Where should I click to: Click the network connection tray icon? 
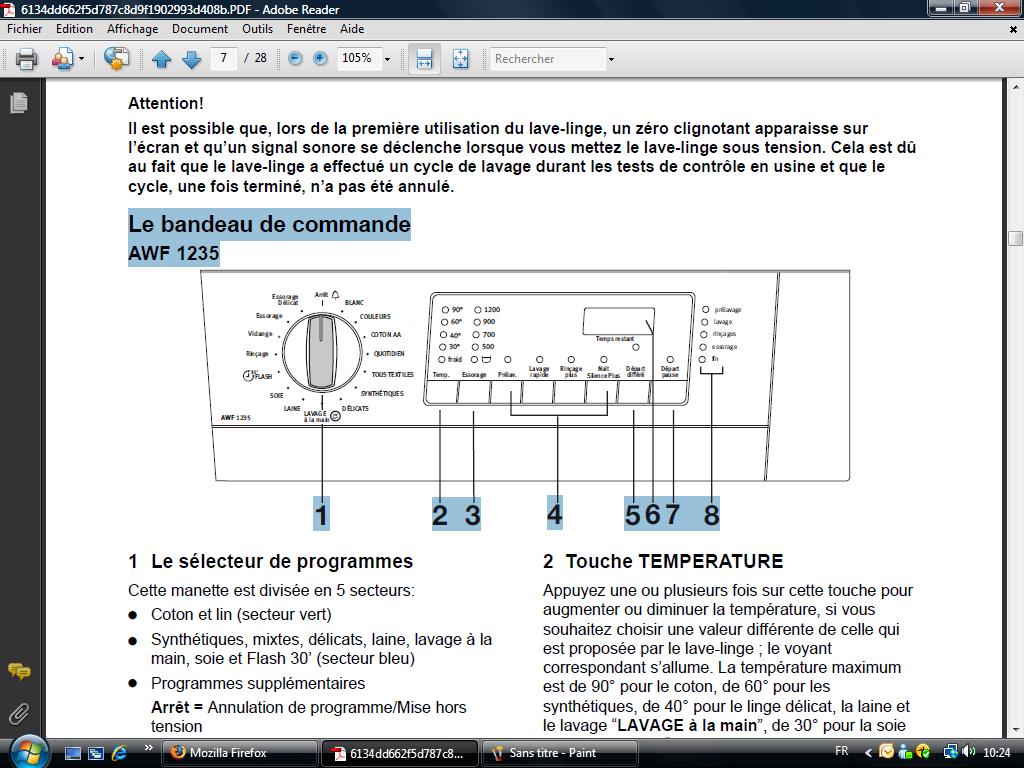click(x=950, y=752)
